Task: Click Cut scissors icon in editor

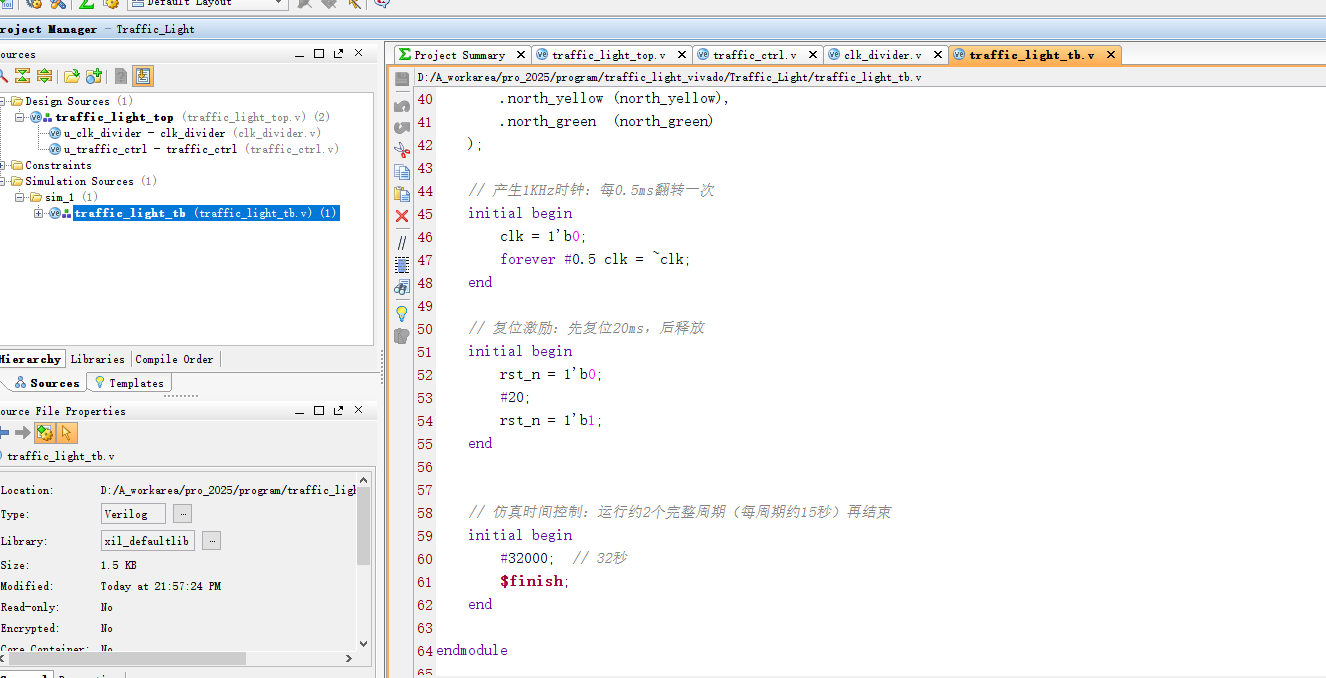Action: 402,150
